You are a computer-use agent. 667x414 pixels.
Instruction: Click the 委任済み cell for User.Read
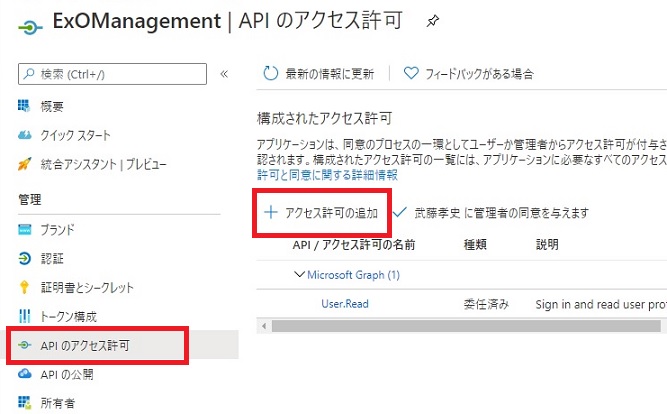[x=486, y=304]
